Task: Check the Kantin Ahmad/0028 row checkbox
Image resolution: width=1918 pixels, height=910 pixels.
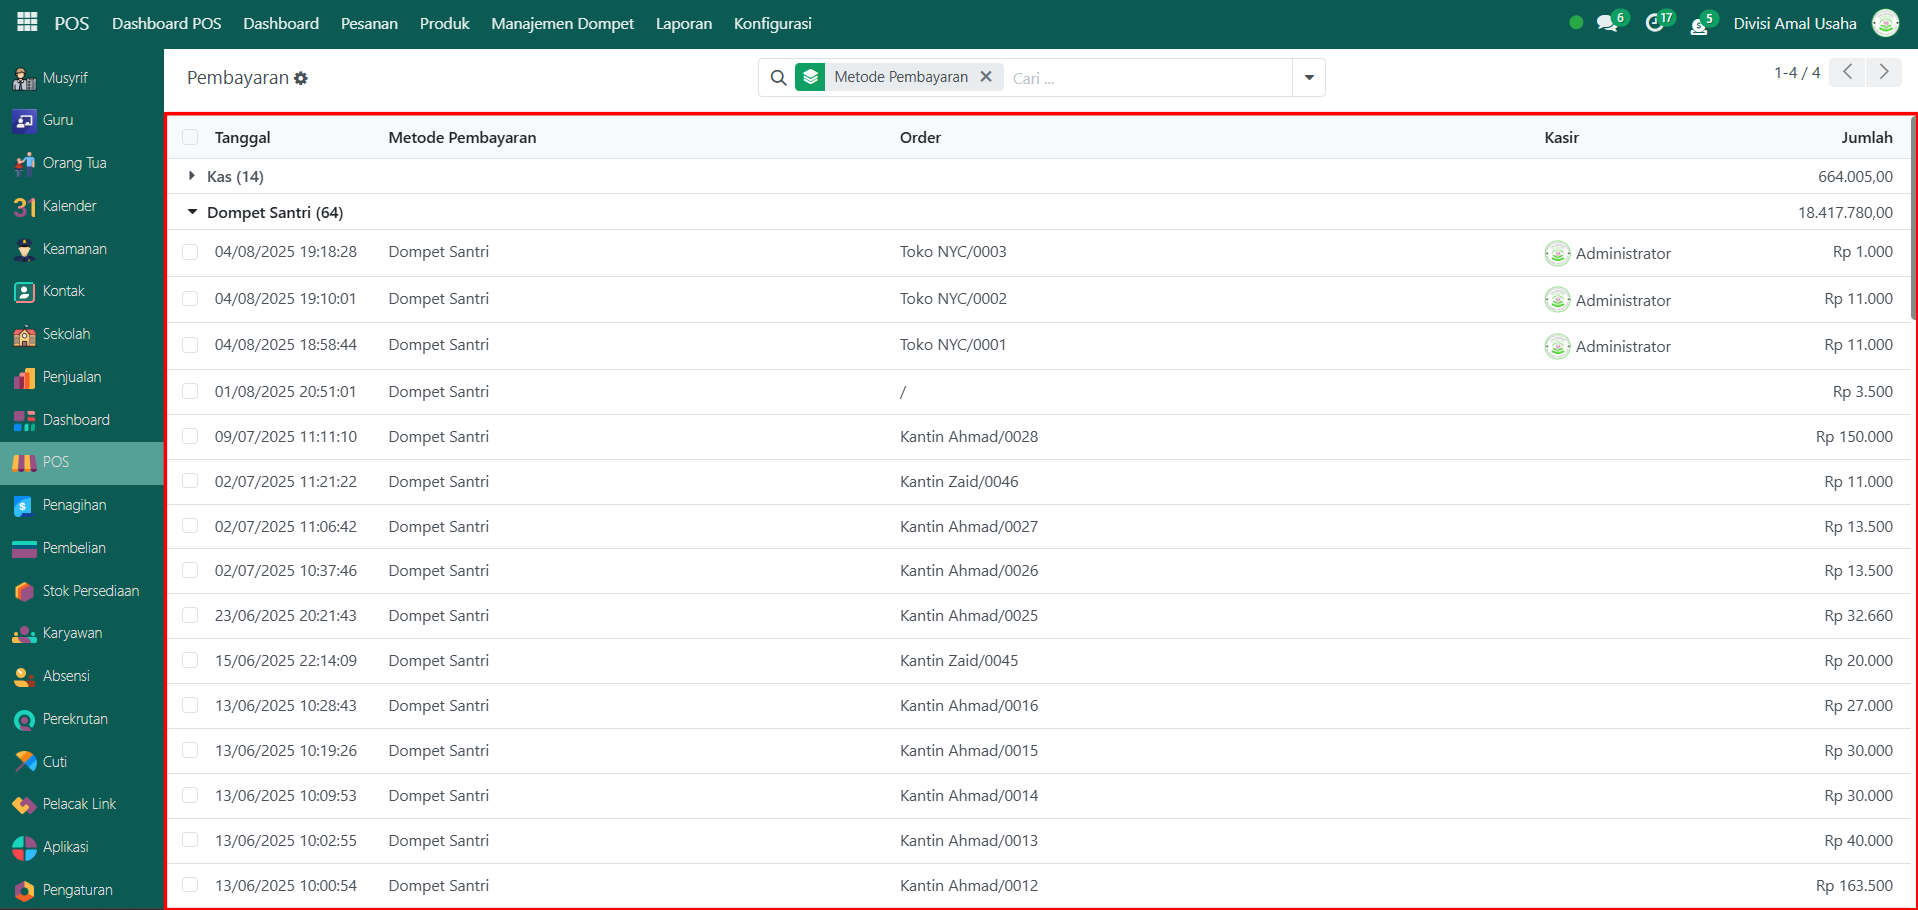Action: (190, 437)
